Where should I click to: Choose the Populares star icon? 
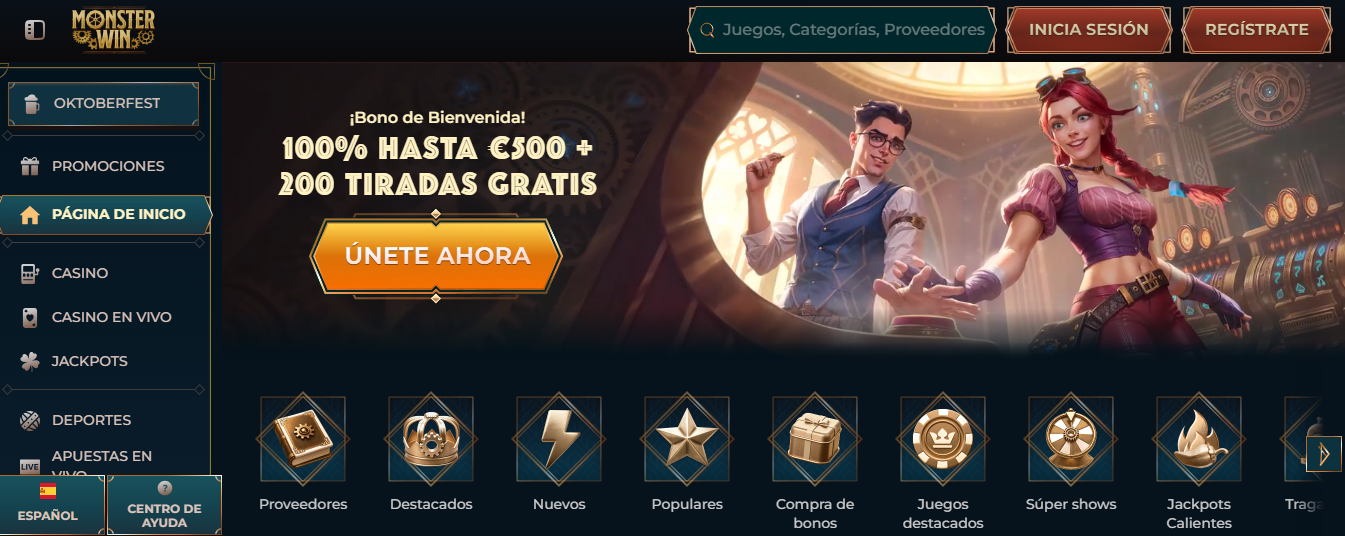point(687,438)
